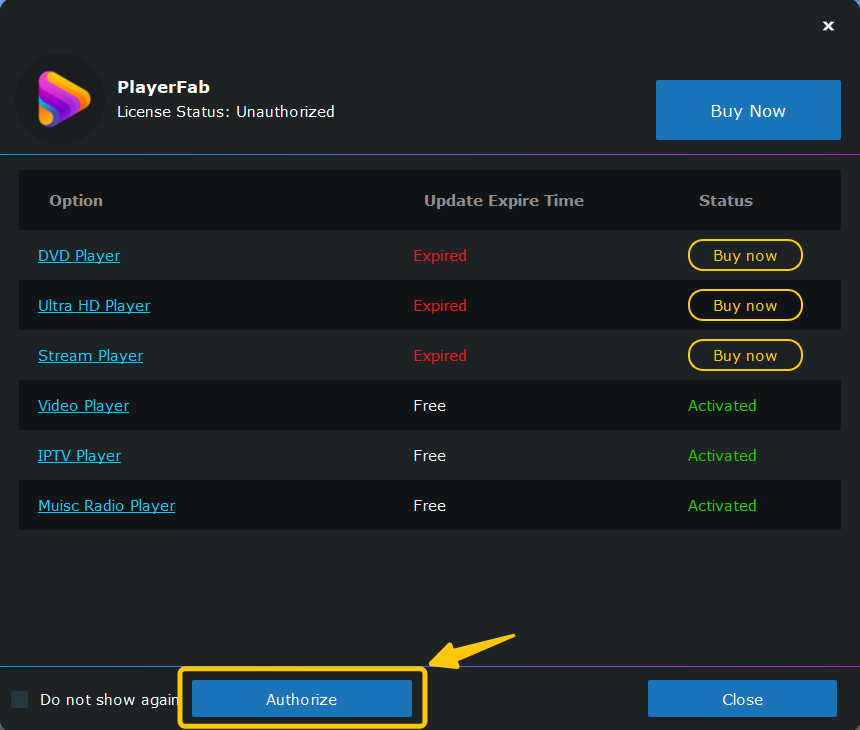
Task: Open the Video Player link
Action: pyautogui.click(x=83, y=405)
